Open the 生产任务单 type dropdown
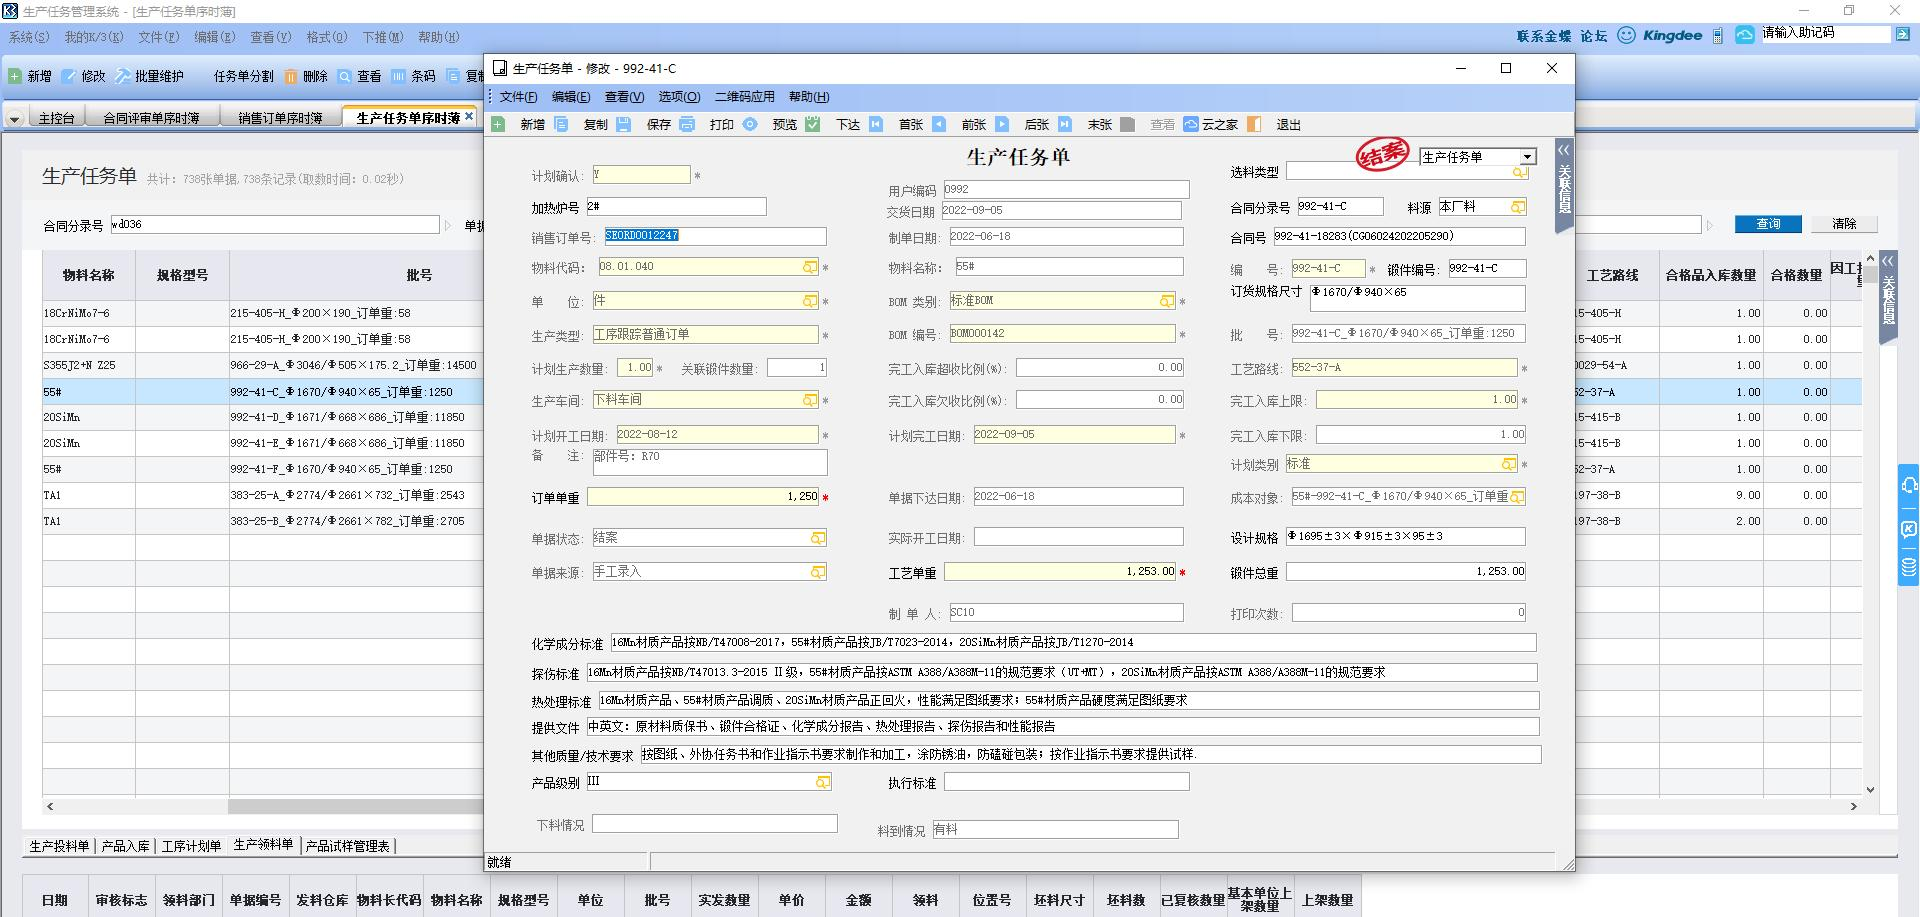Viewport: 1920px width, 917px height. pos(1527,157)
